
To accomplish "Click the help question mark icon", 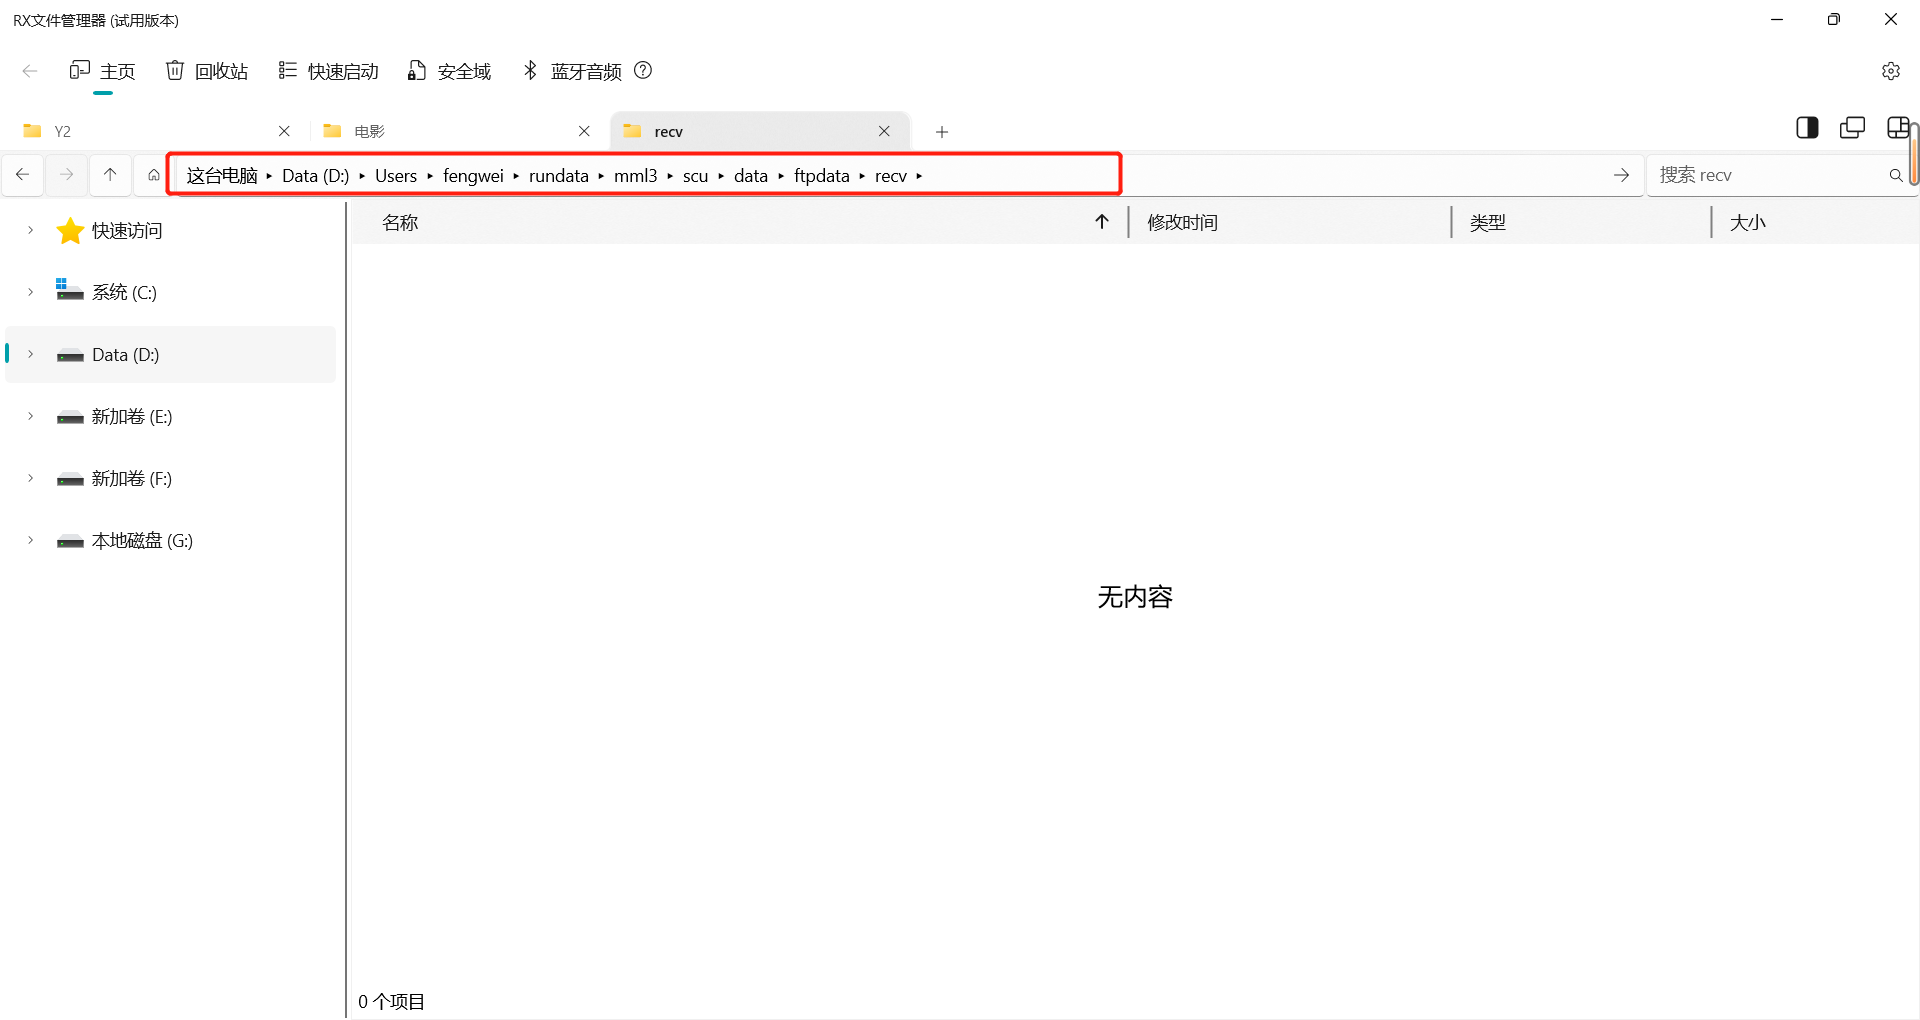I will (643, 70).
